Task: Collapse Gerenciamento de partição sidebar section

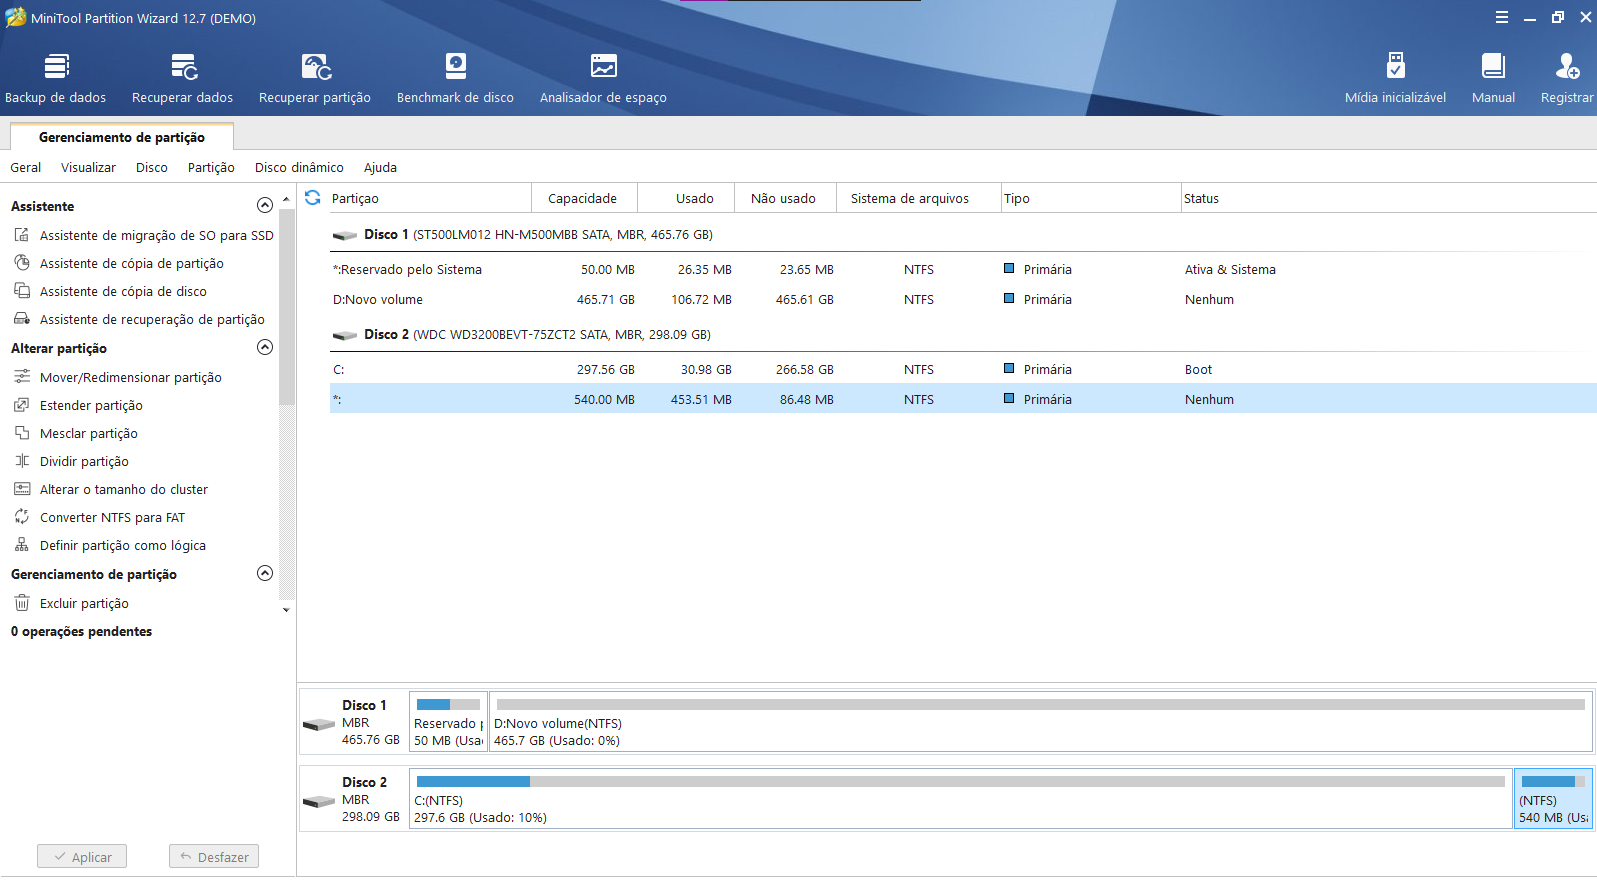Action: click(265, 573)
